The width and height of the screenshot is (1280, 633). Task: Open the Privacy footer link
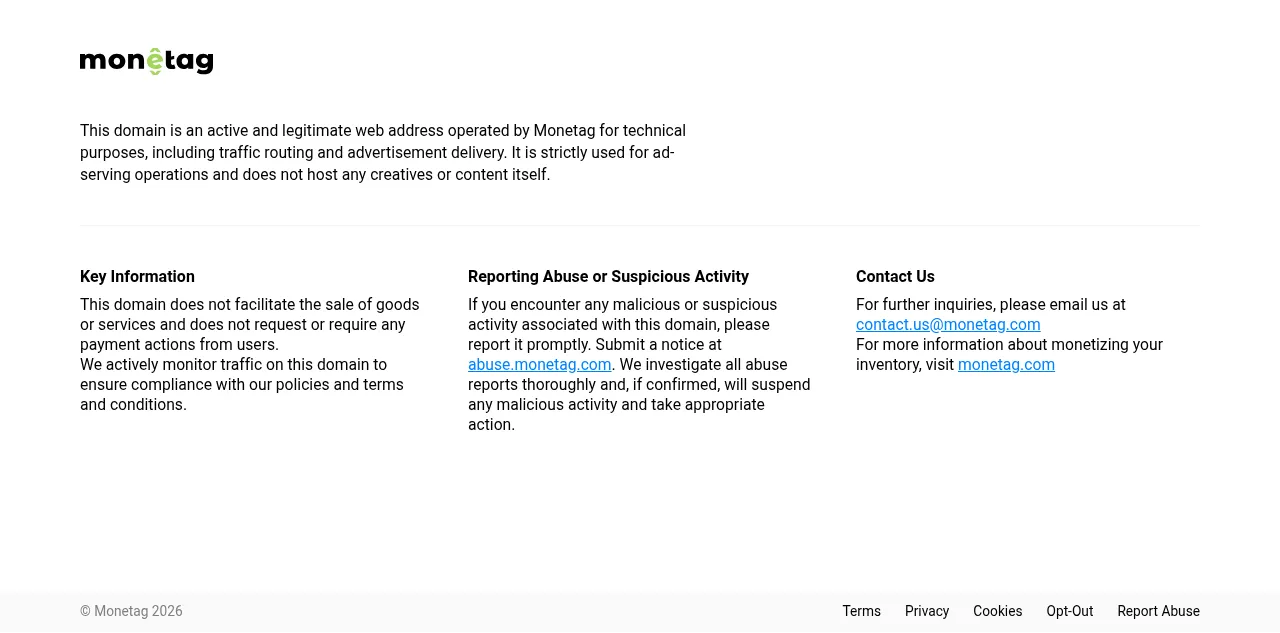pyautogui.click(x=927, y=611)
